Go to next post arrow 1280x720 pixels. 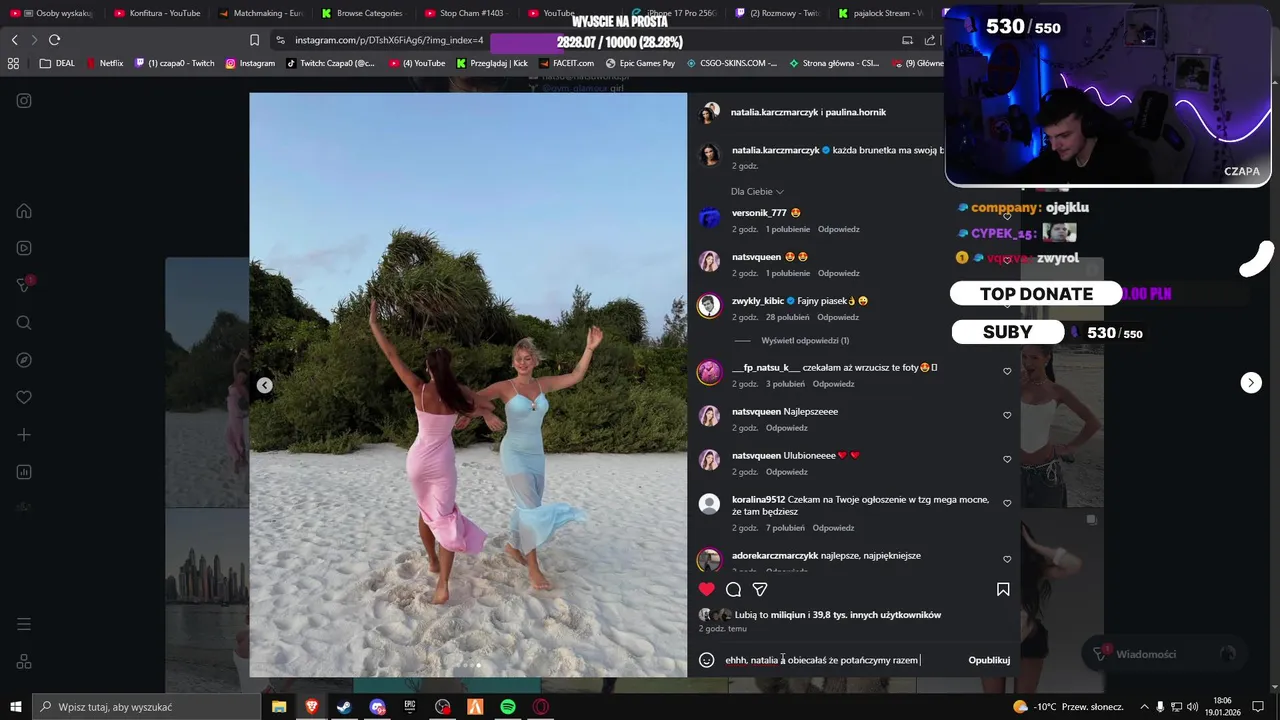click(x=1251, y=383)
